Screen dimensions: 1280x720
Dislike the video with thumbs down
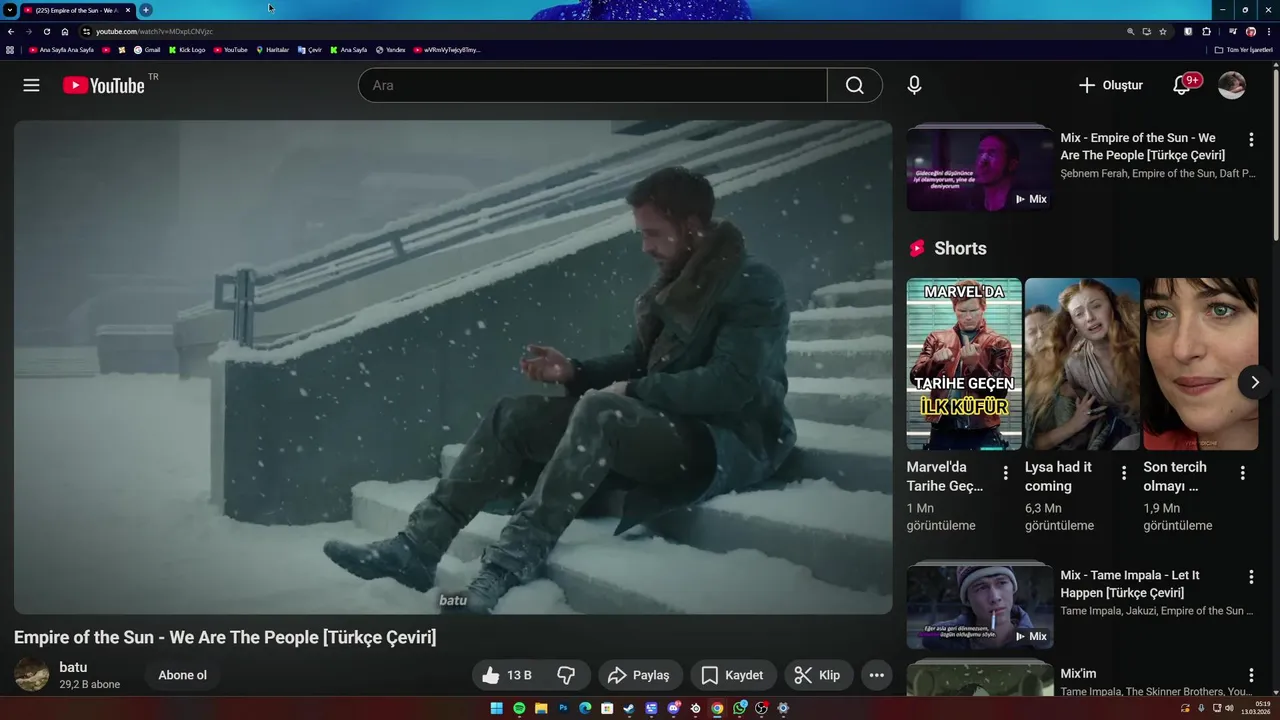coord(566,675)
